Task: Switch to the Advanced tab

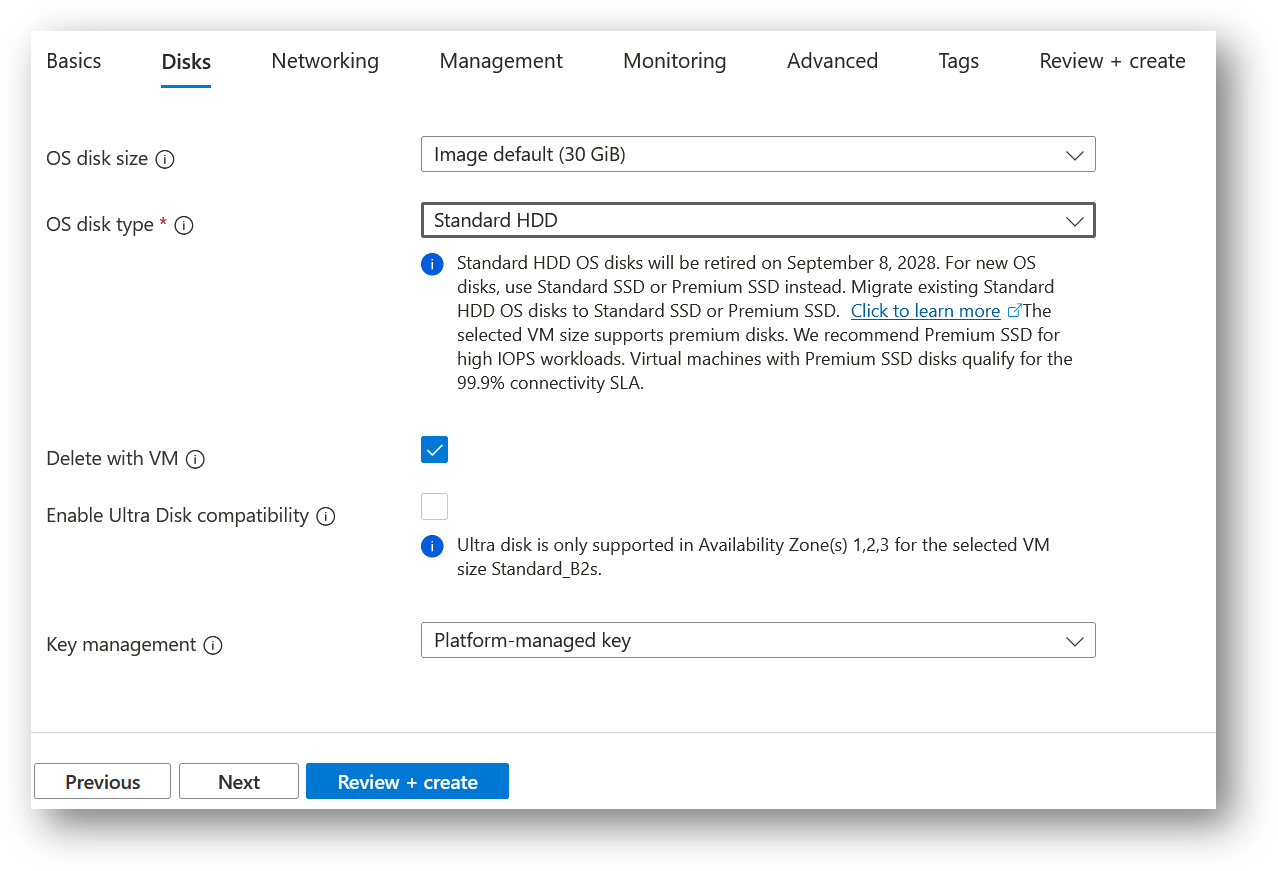Action: pos(832,61)
